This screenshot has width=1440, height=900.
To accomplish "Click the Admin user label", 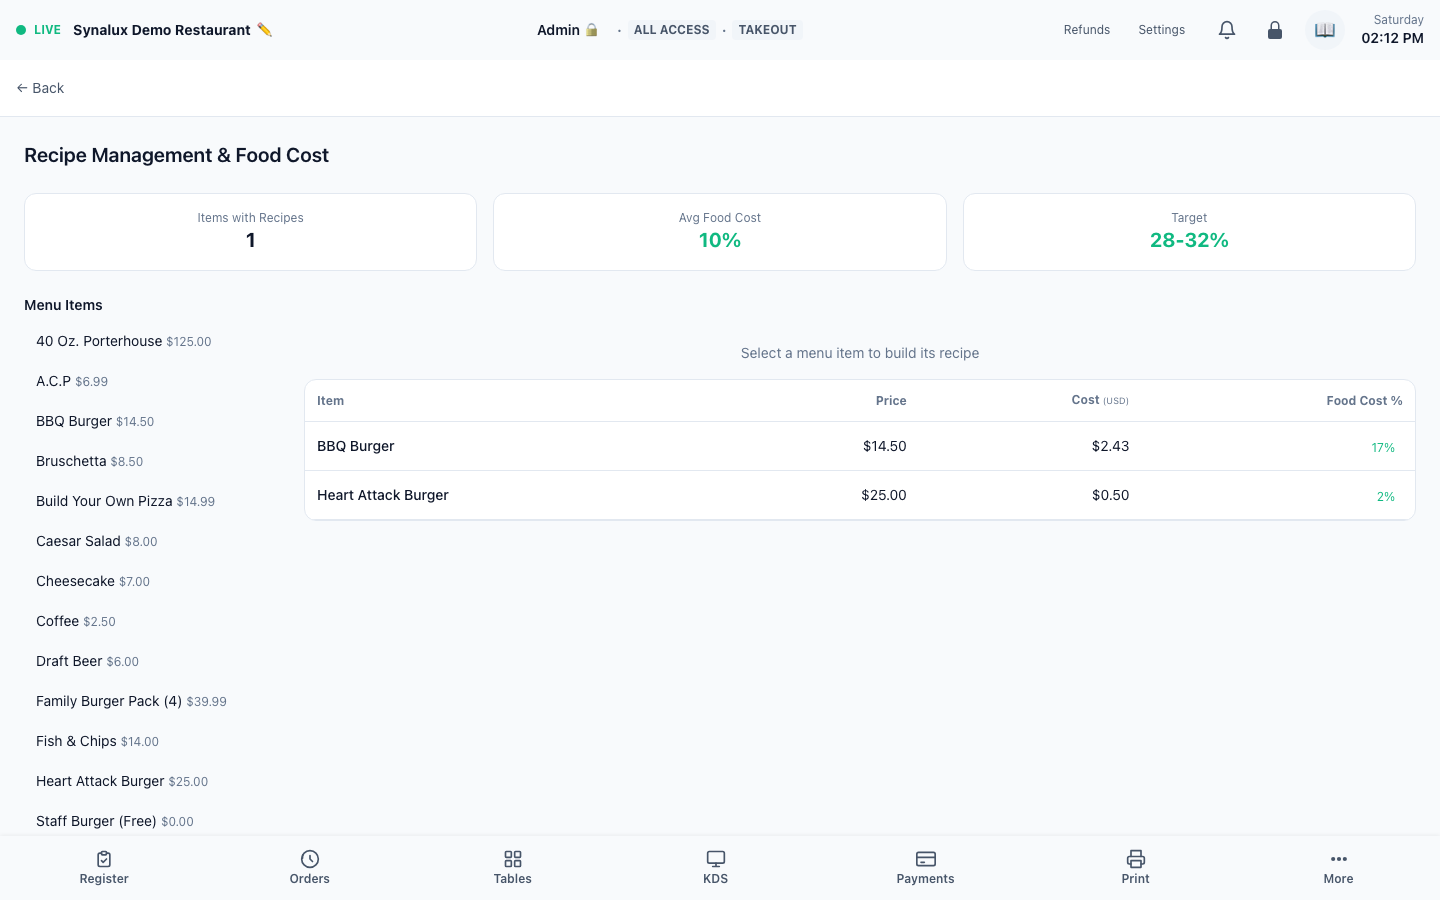I will (x=568, y=30).
